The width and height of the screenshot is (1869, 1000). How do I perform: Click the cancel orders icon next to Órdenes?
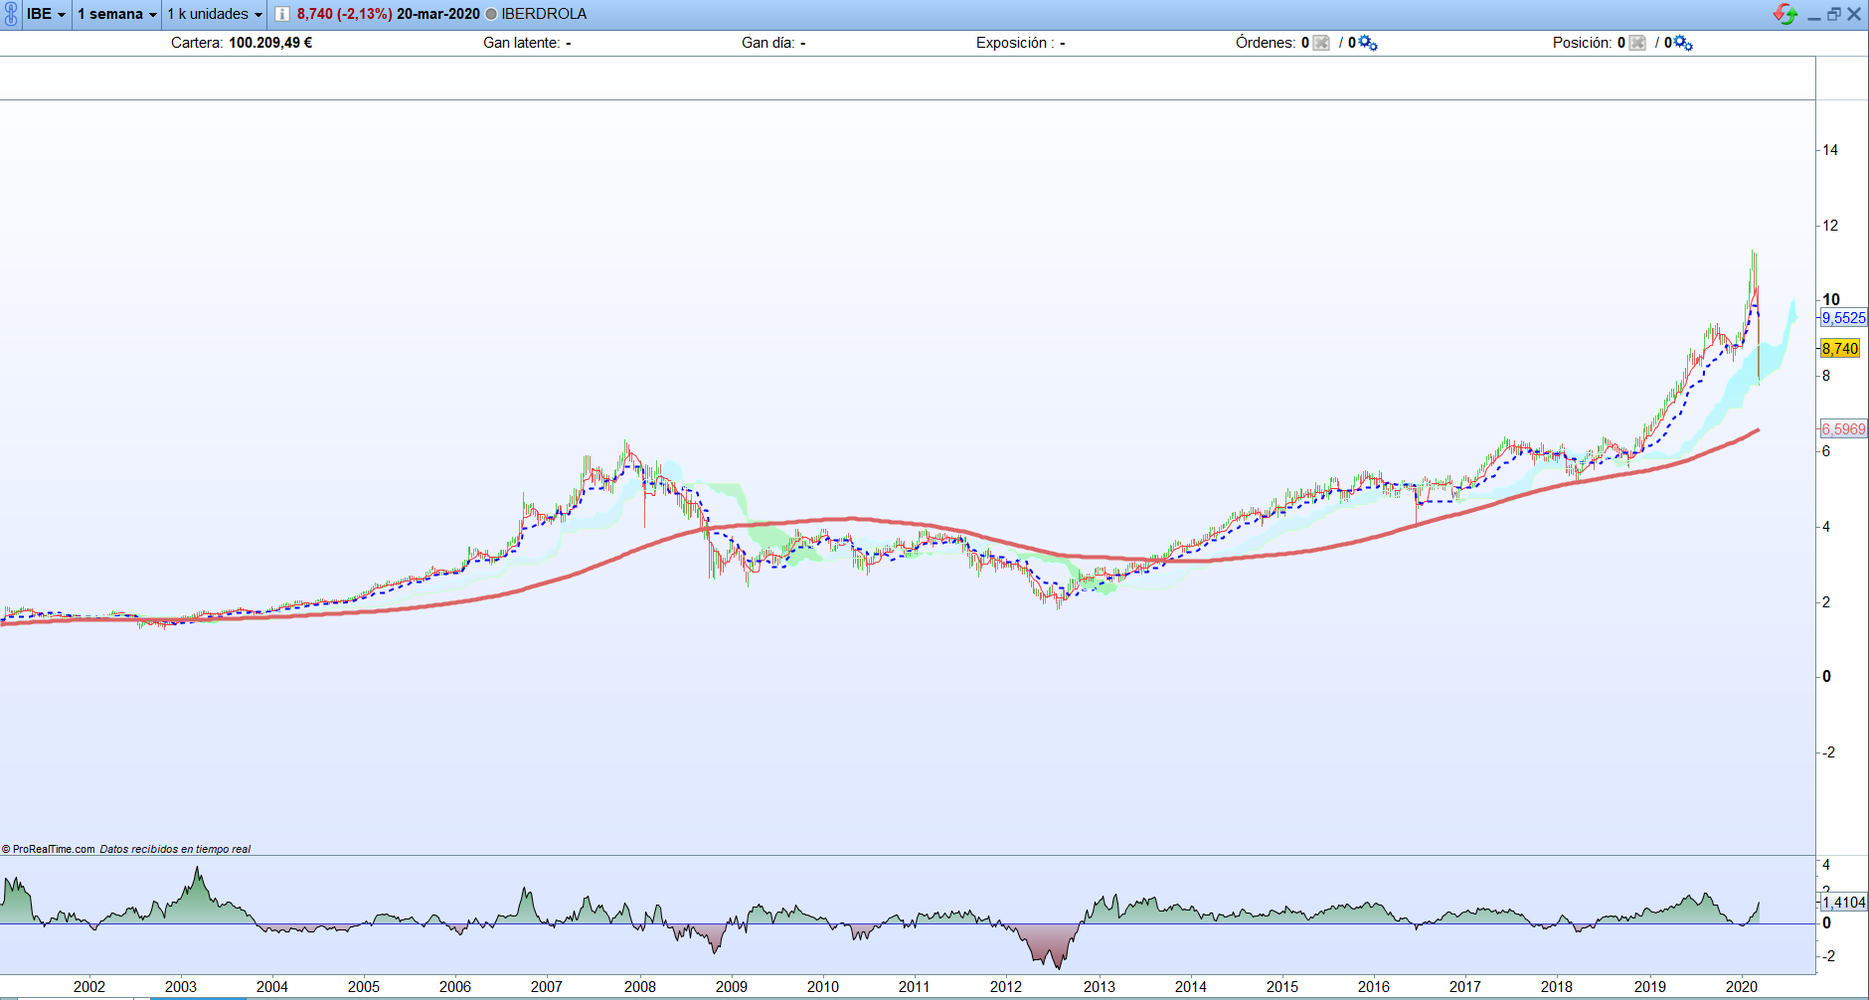(x=1321, y=43)
